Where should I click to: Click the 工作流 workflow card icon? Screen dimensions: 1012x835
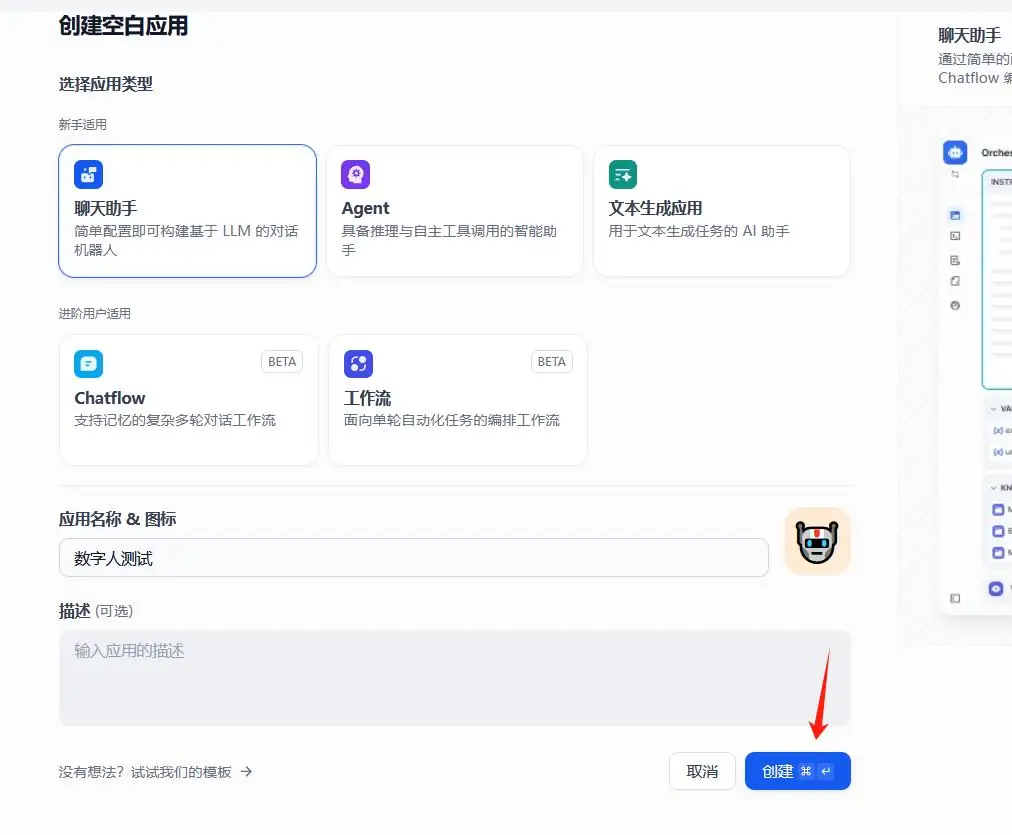pos(358,362)
